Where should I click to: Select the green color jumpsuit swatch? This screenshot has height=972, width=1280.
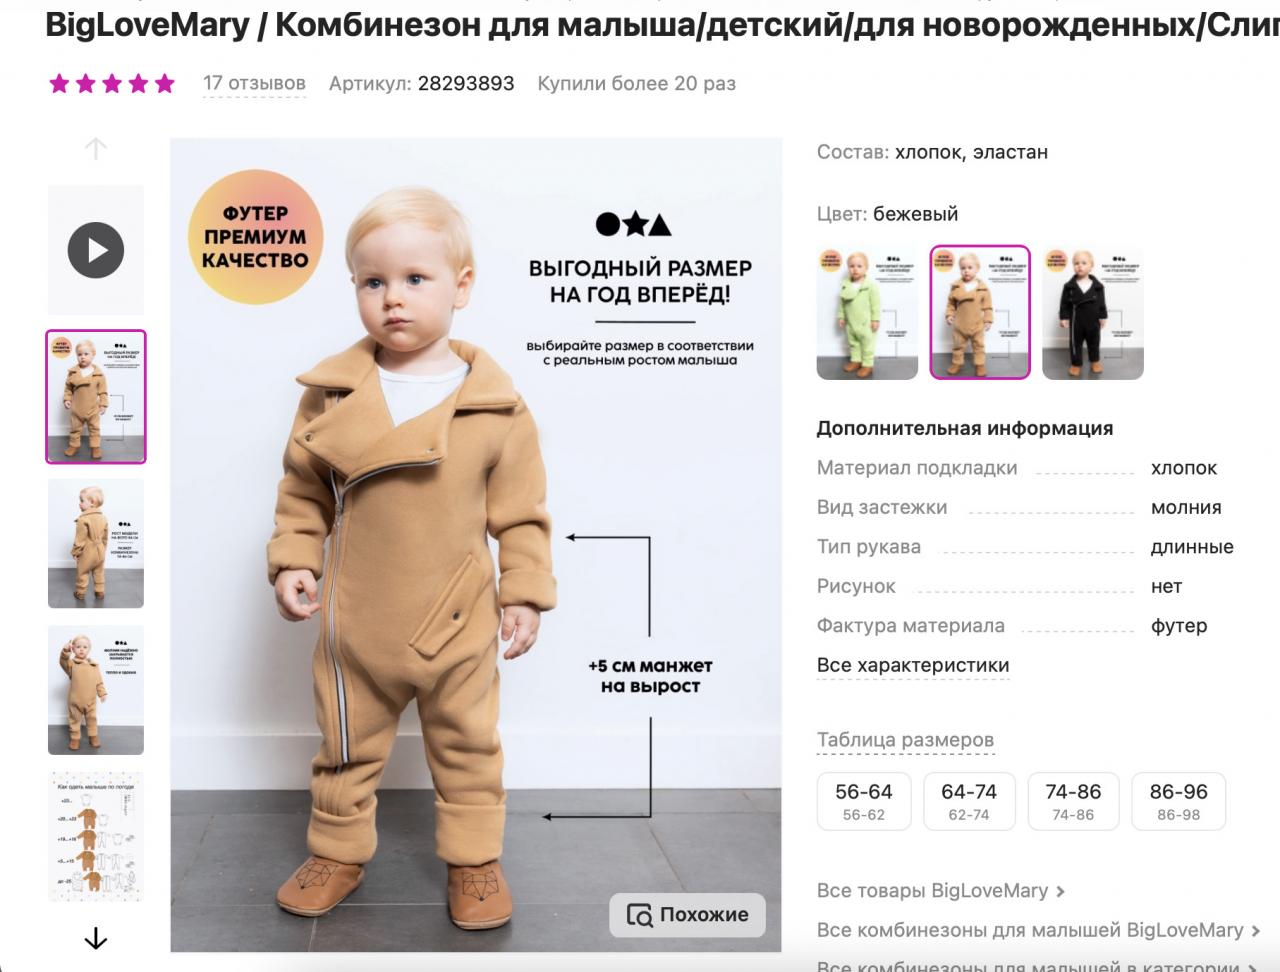[x=867, y=312]
